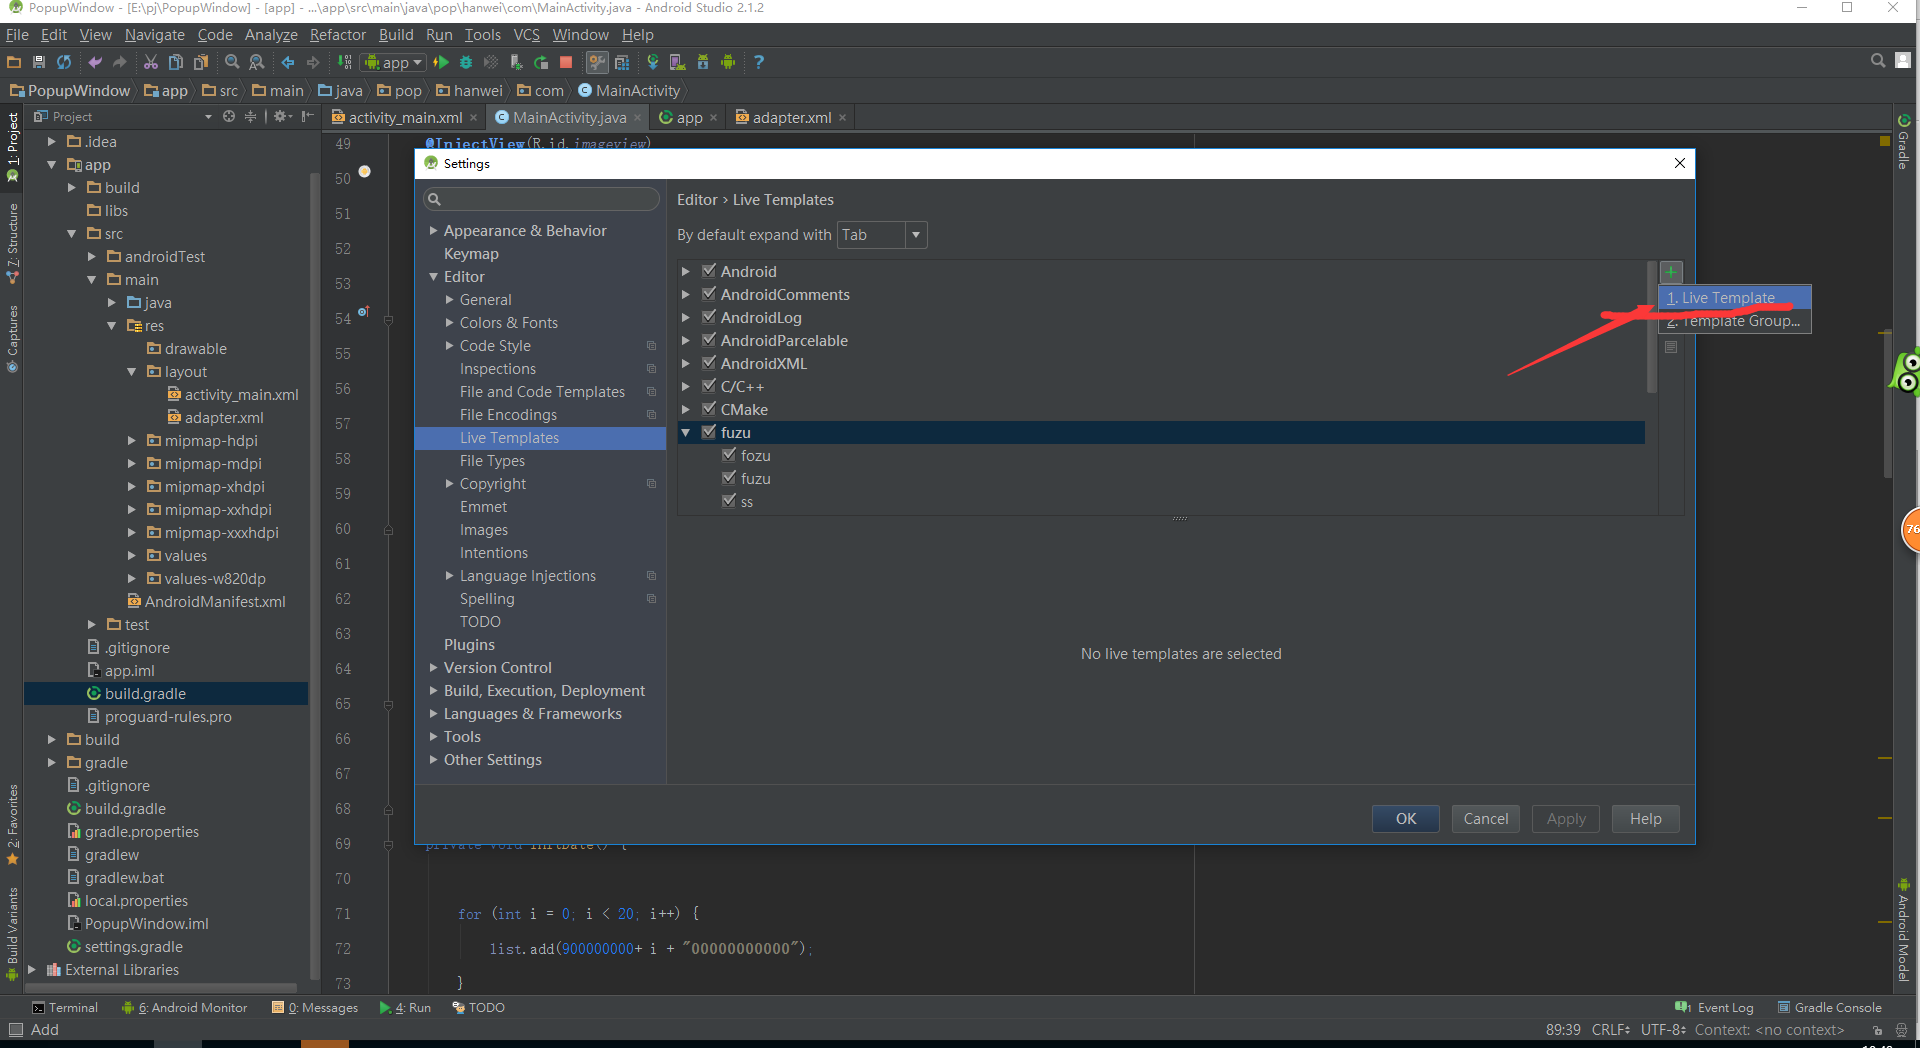Click the Synchronize toolbar icon
This screenshot has width=1920, height=1048.
click(x=64, y=62)
